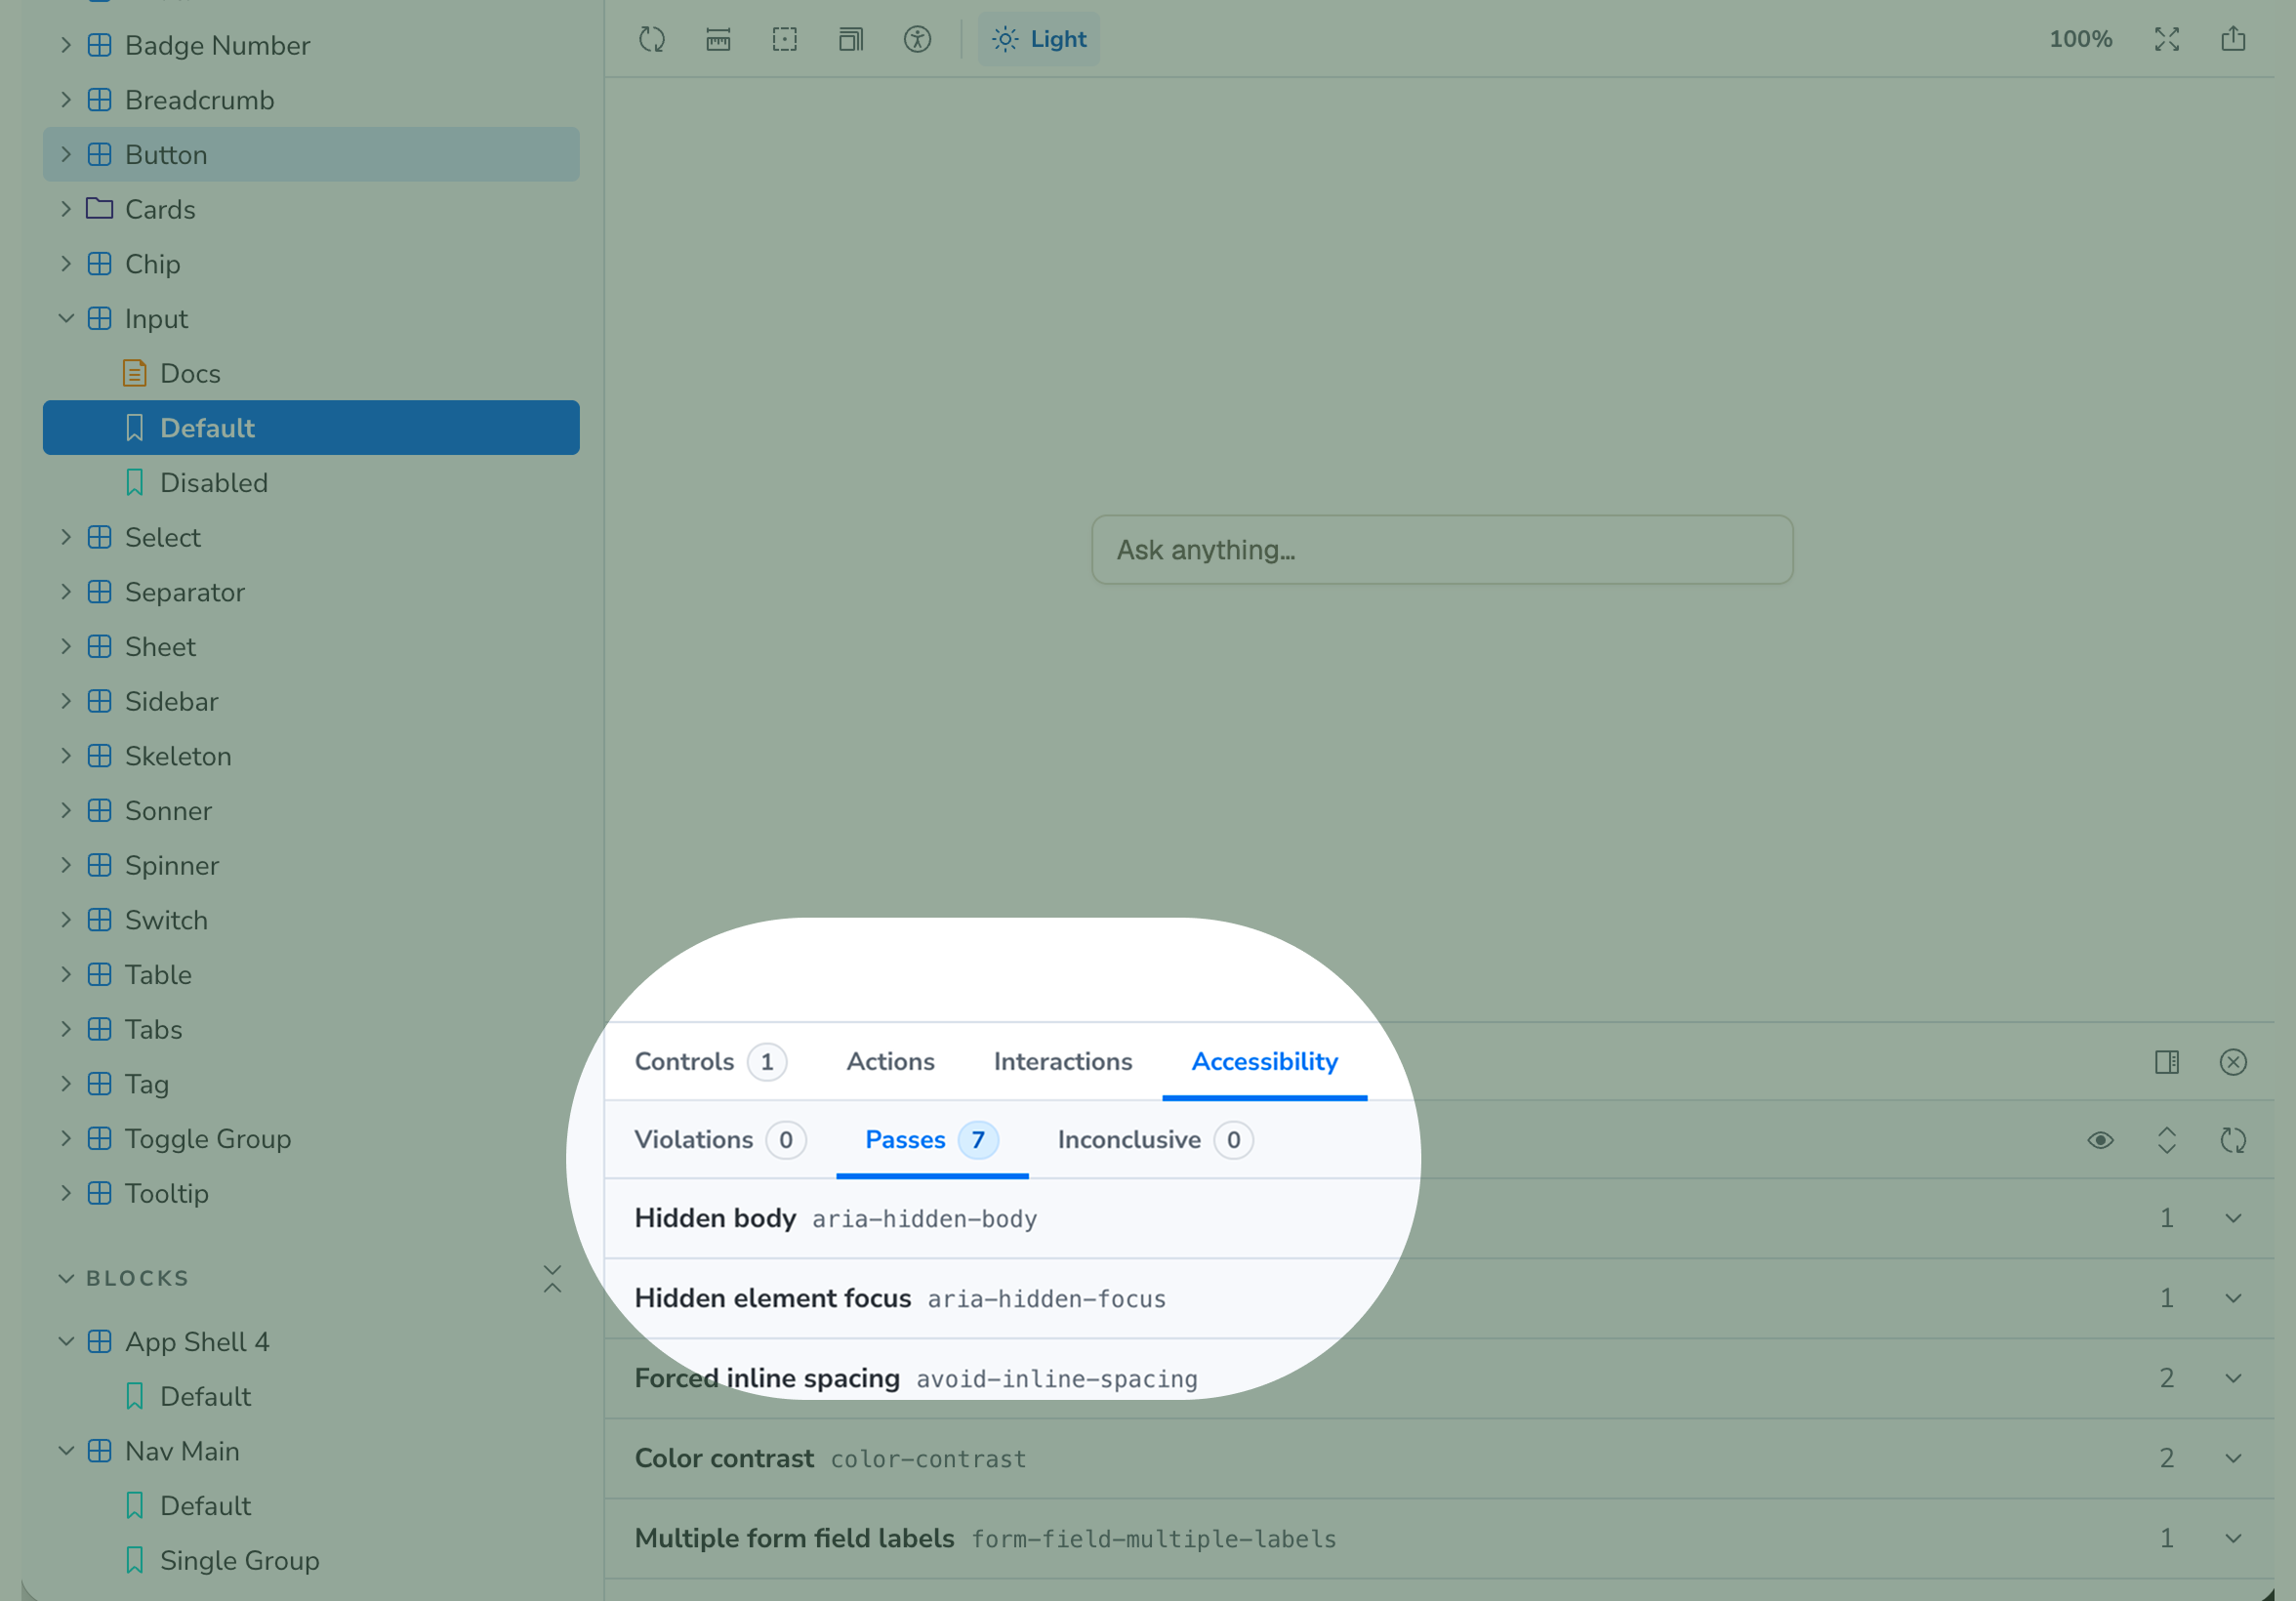2296x1601 pixels.
Task: Click the Sidebar component icon
Action: point(99,701)
